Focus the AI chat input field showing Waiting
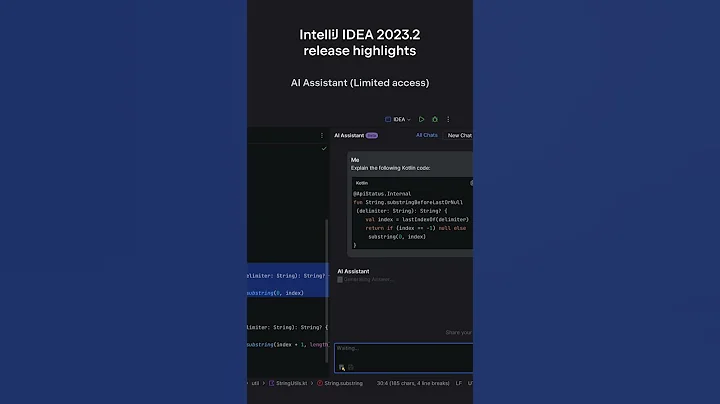This screenshot has width=720, height=404. pyautogui.click(x=404, y=358)
